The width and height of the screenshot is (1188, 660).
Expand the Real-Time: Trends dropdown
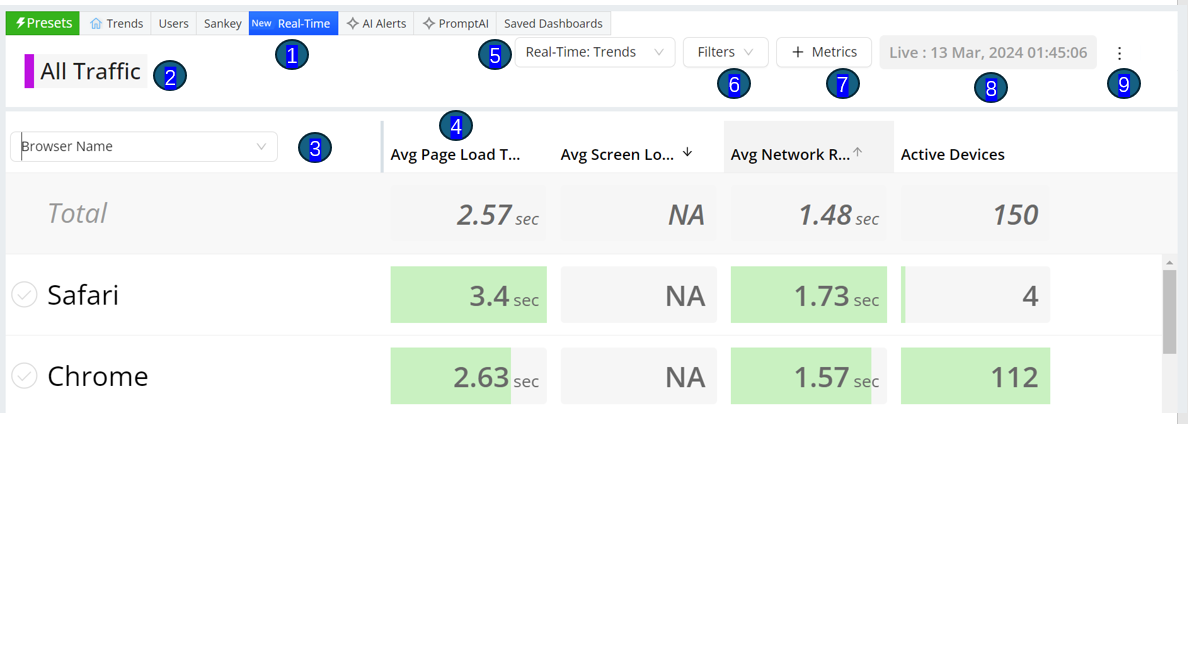(595, 52)
